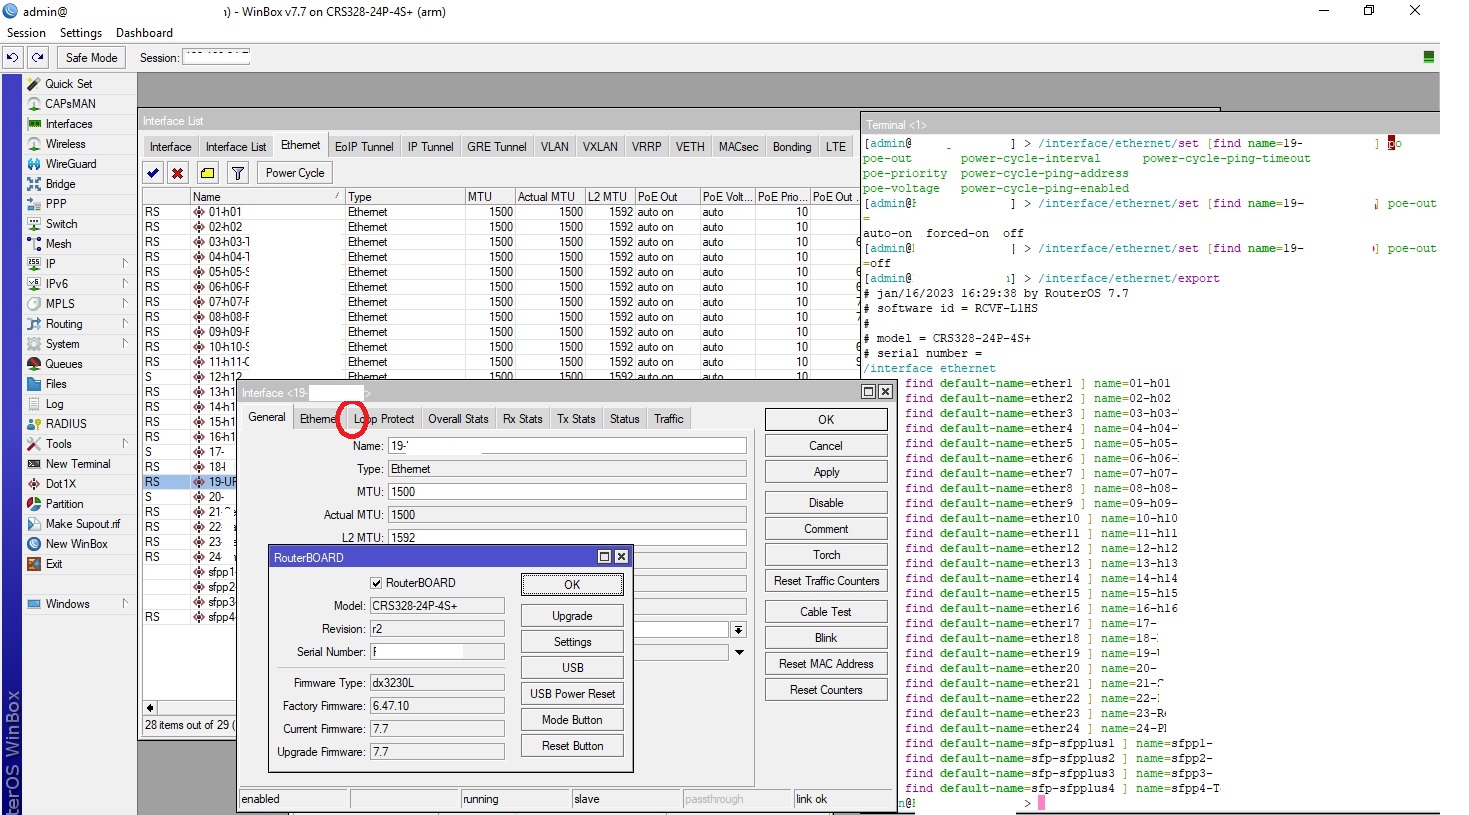1469x815 pixels.
Task: Open Bridge menu in sidebar
Action: click(61, 184)
